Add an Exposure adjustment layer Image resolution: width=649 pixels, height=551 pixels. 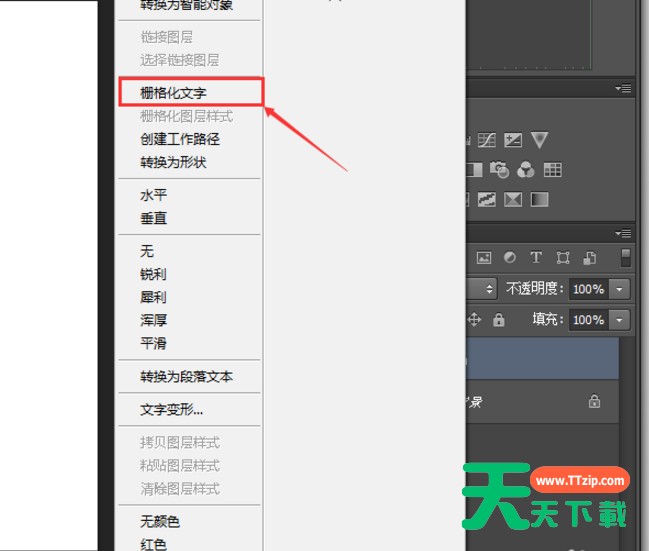click(x=513, y=141)
